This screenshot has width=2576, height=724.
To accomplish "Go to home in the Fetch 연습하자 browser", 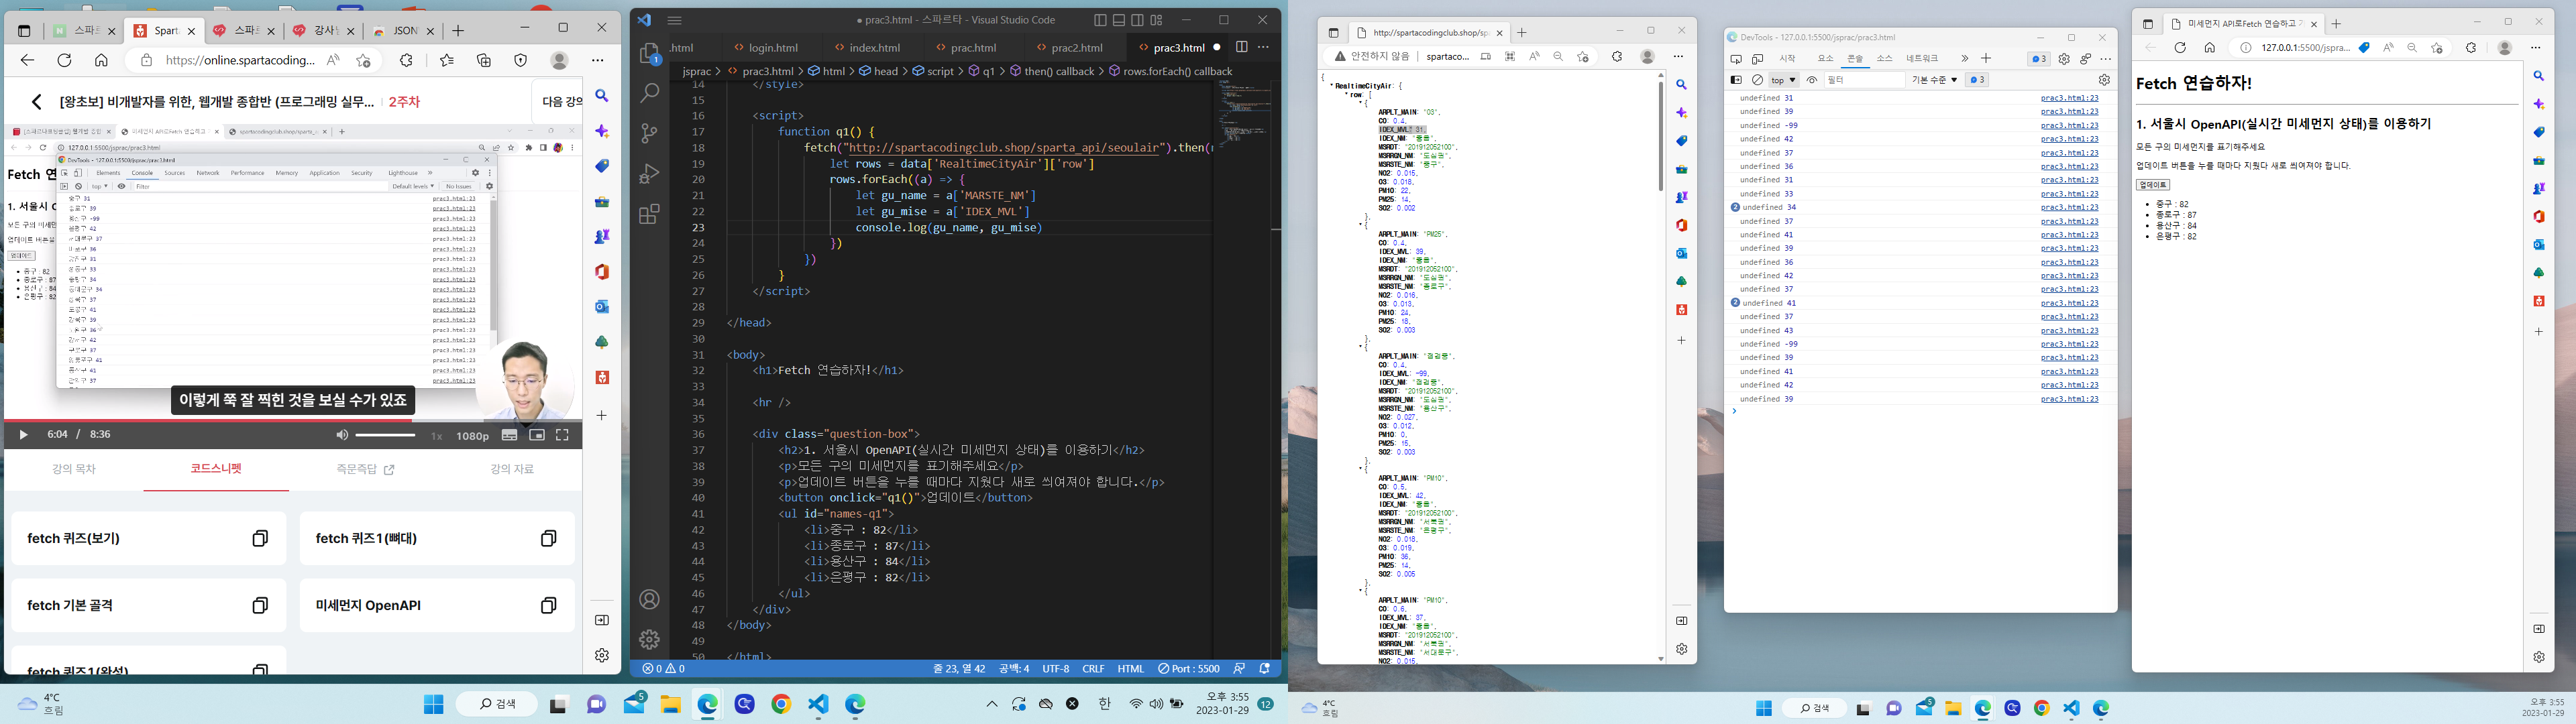I will 2210,48.
